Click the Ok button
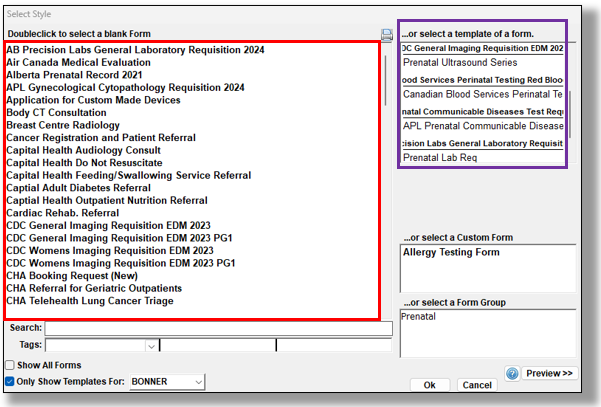The width and height of the screenshot is (601, 407). click(x=429, y=385)
